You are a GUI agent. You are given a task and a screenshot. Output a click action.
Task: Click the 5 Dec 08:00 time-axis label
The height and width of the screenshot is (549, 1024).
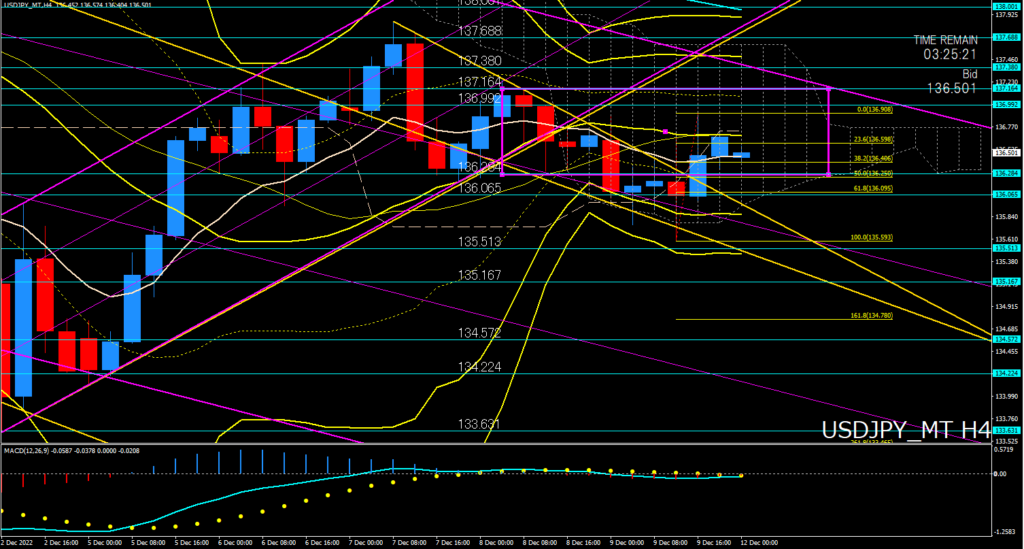pos(148,542)
